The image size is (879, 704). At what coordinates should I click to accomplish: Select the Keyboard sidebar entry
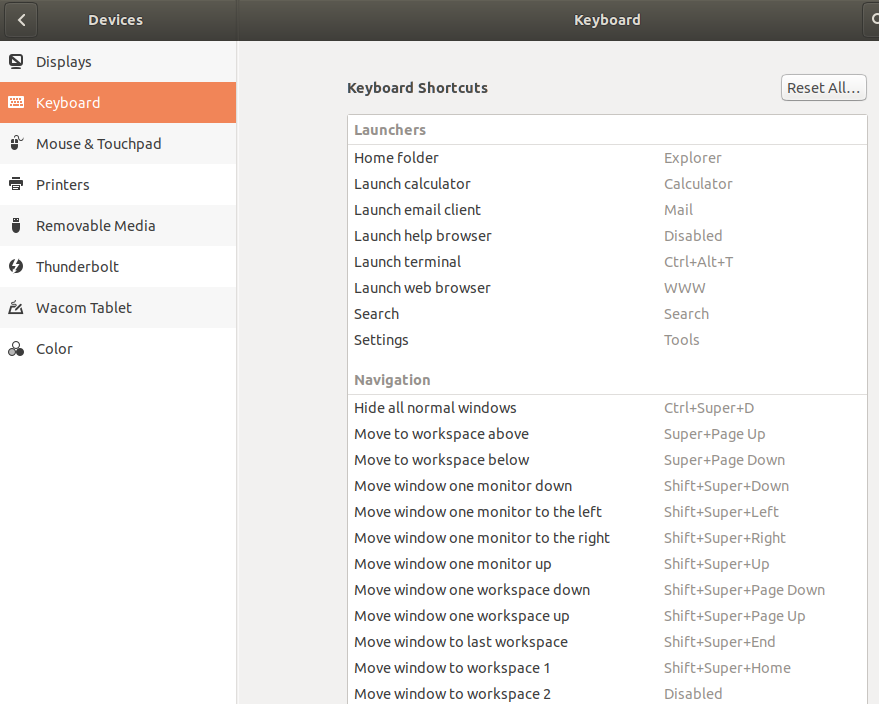(x=118, y=103)
